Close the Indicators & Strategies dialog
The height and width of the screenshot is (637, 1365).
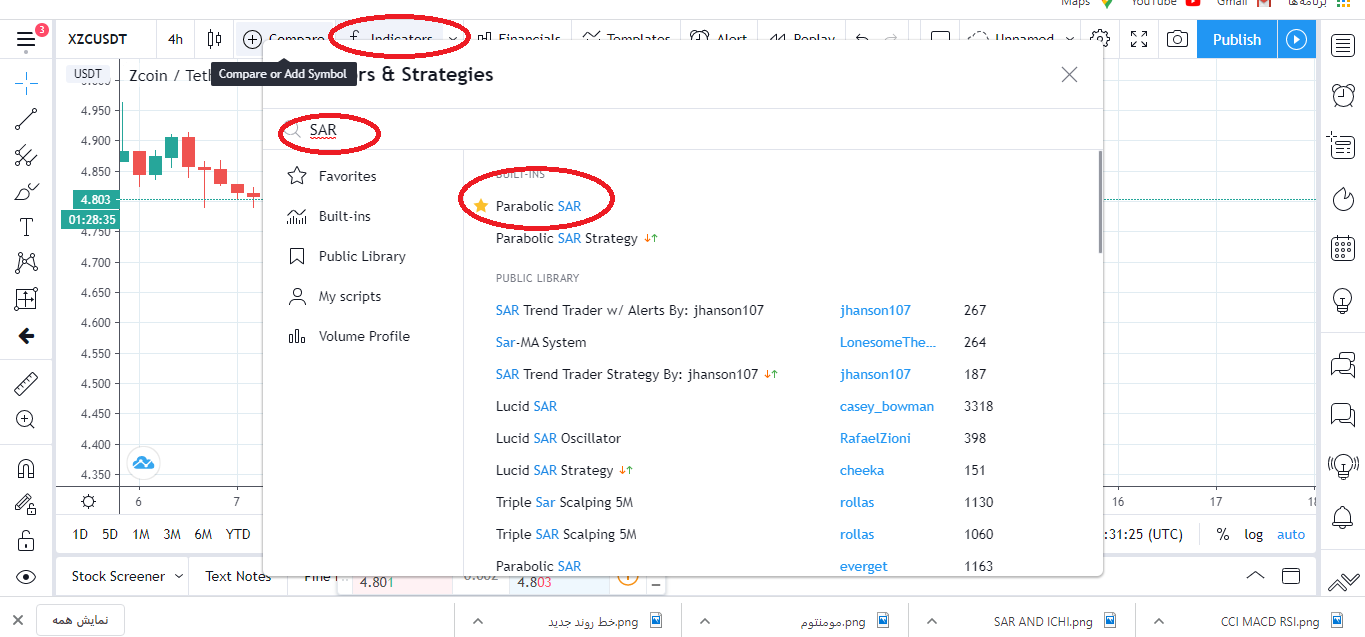tap(1069, 75)
